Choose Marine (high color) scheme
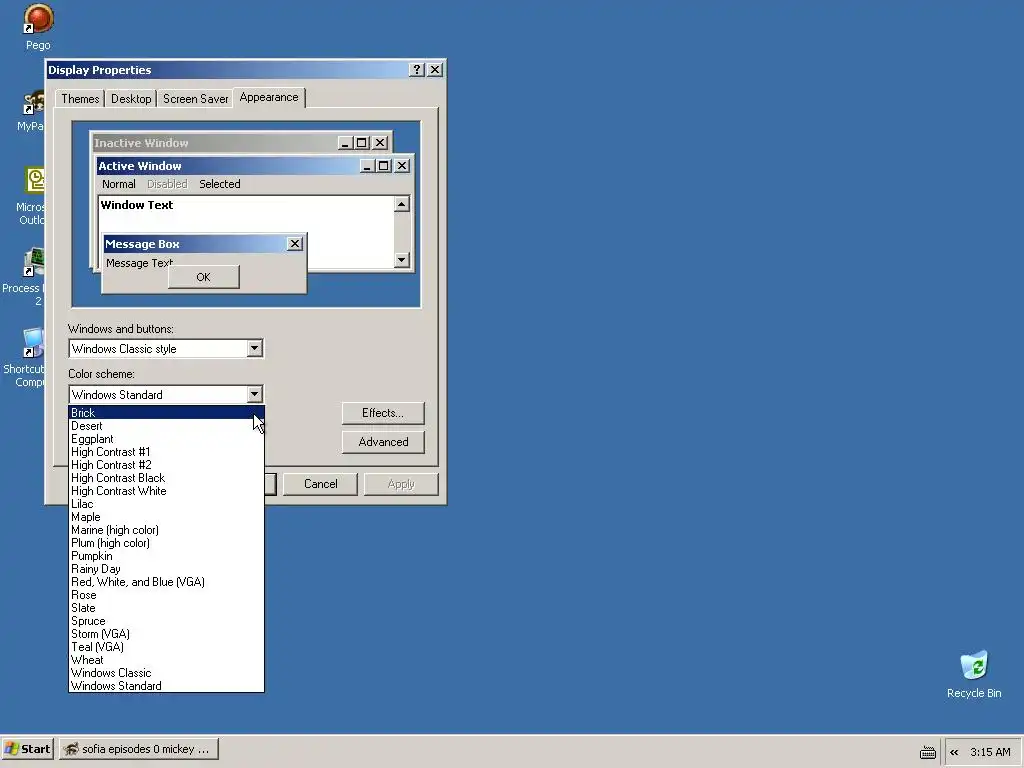 coord(167,530)
